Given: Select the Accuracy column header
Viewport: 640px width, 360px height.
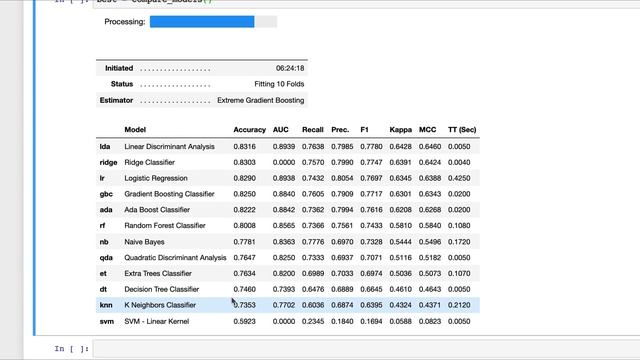Looking at the screenshot, I should click(249, 130).
